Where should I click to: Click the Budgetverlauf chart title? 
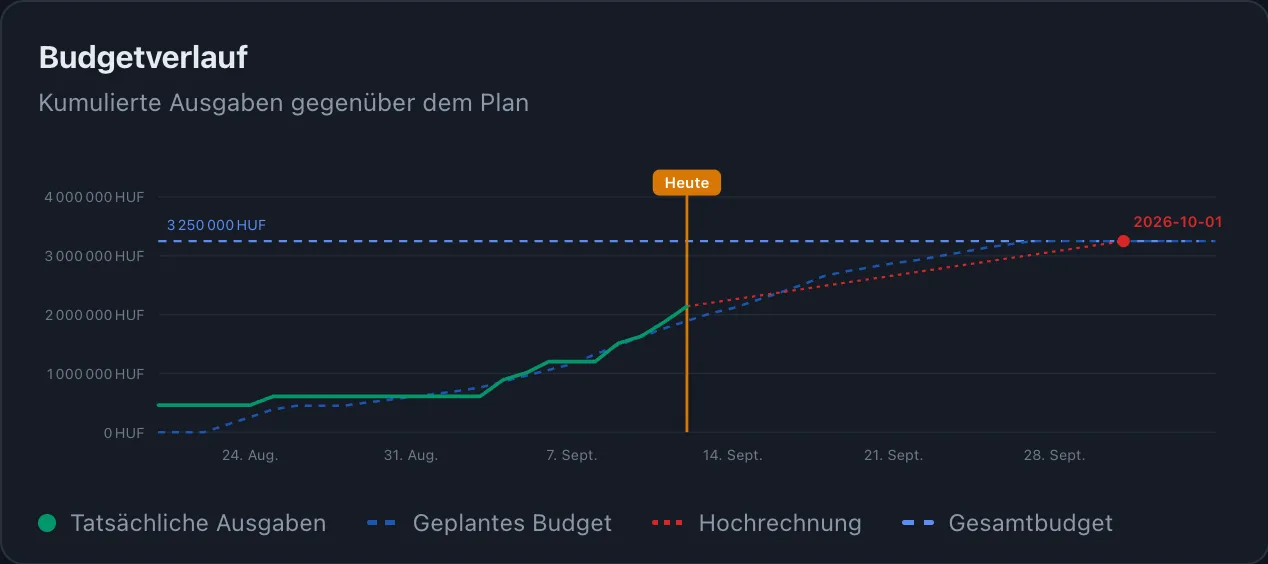point(143,57)
